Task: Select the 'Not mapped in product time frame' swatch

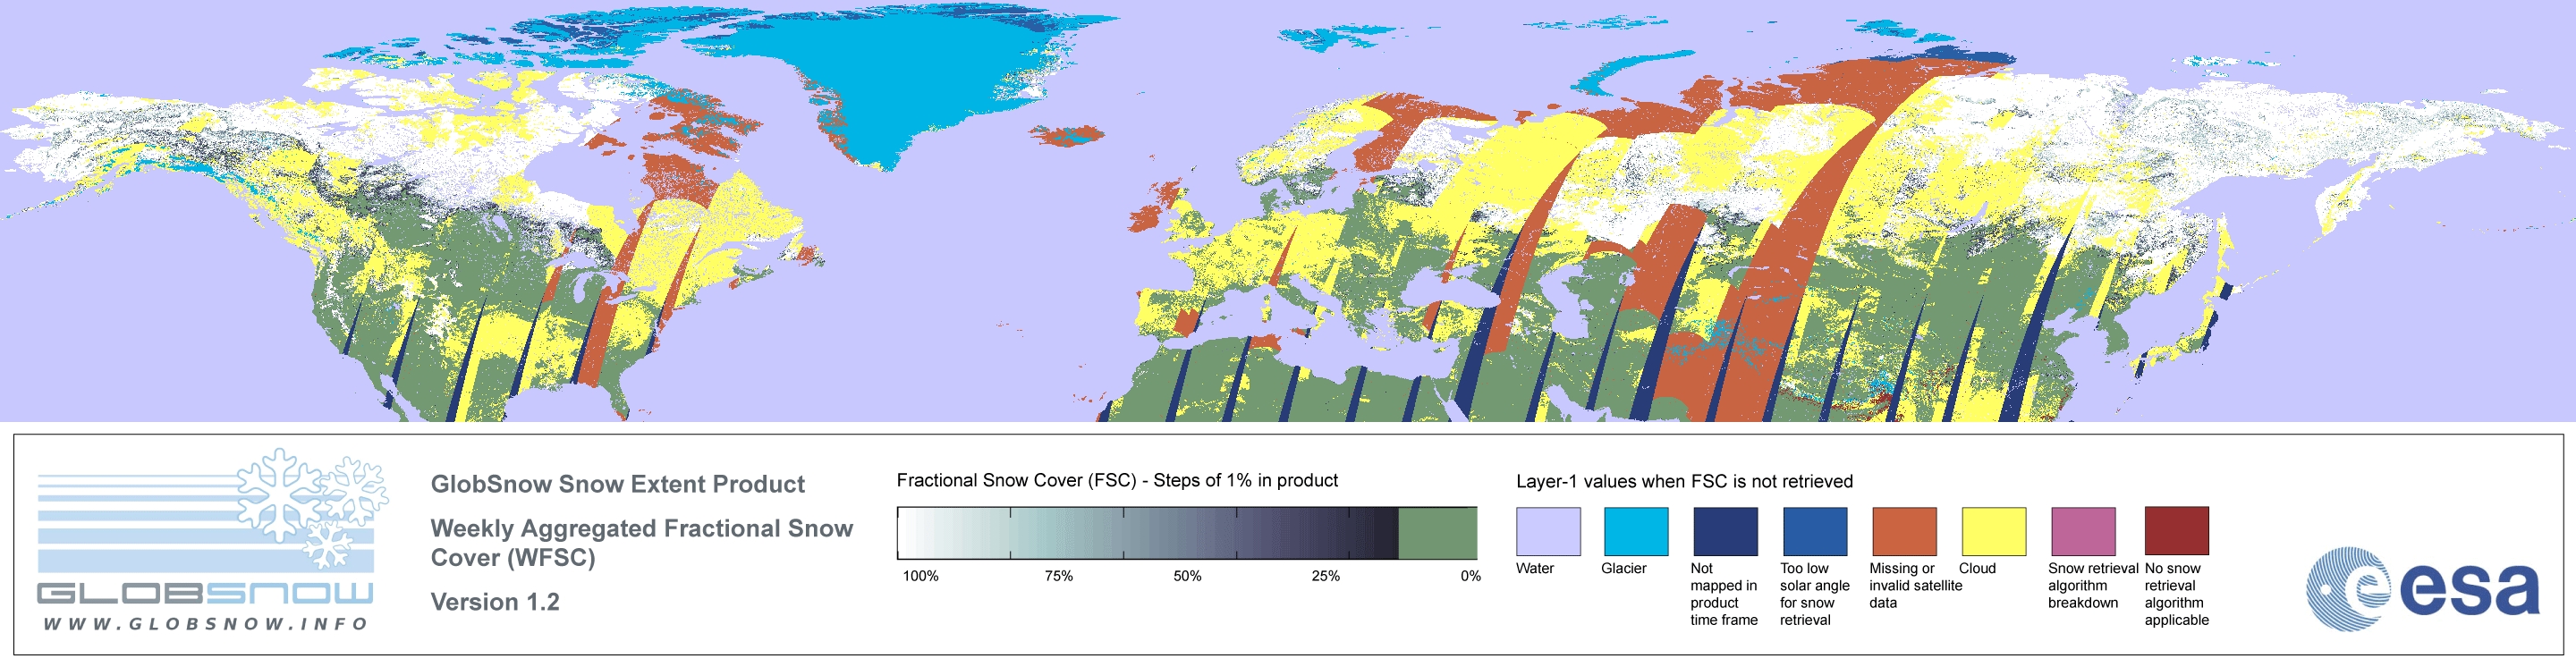Action: click(1725, 531)
